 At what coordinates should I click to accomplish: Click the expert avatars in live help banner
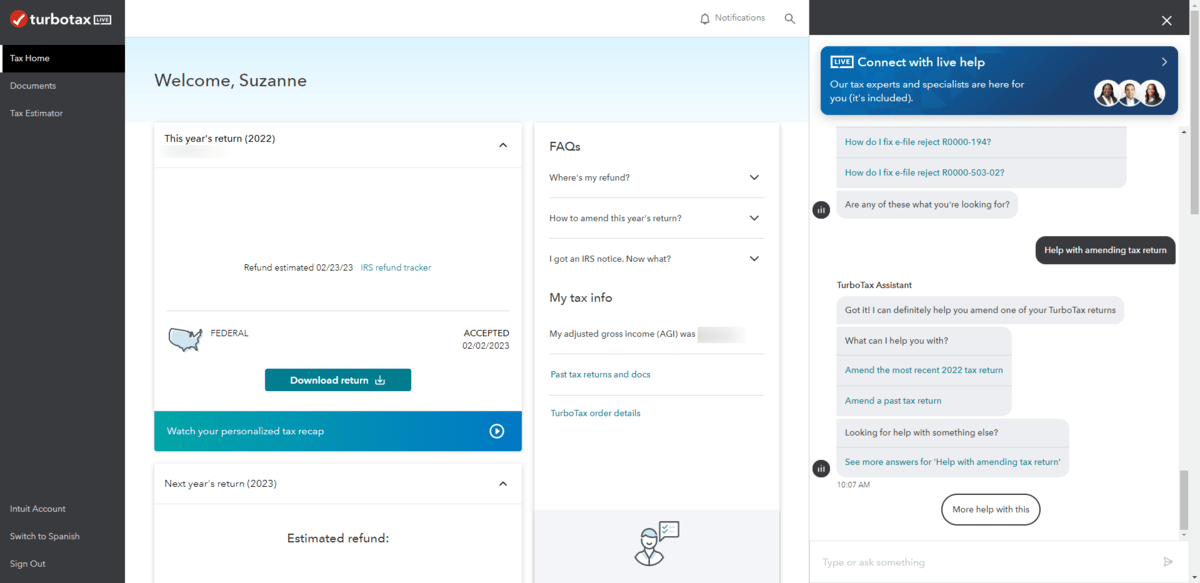1131,94
